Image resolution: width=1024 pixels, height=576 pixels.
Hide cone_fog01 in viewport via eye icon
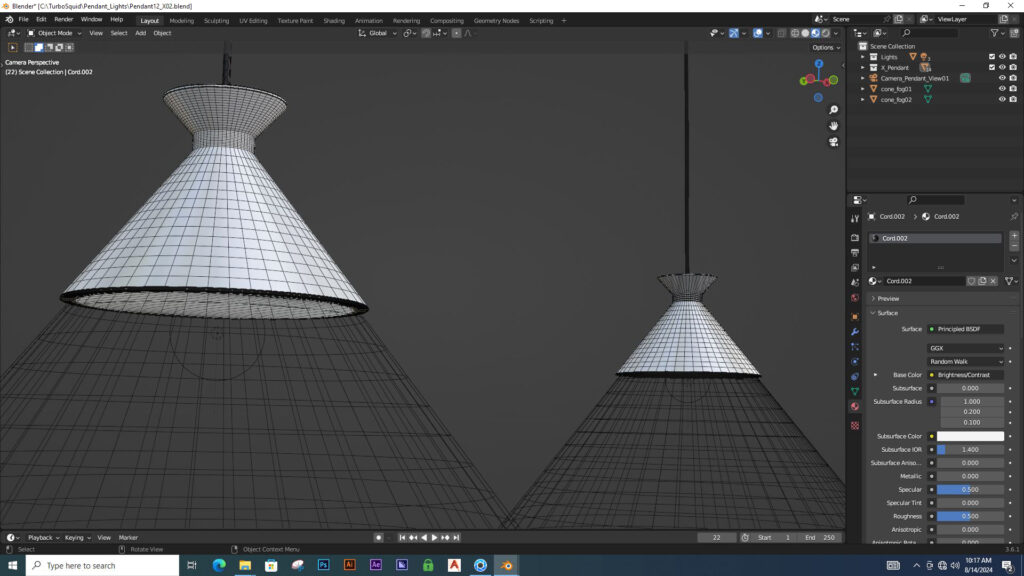click(x=1002, y=89)
